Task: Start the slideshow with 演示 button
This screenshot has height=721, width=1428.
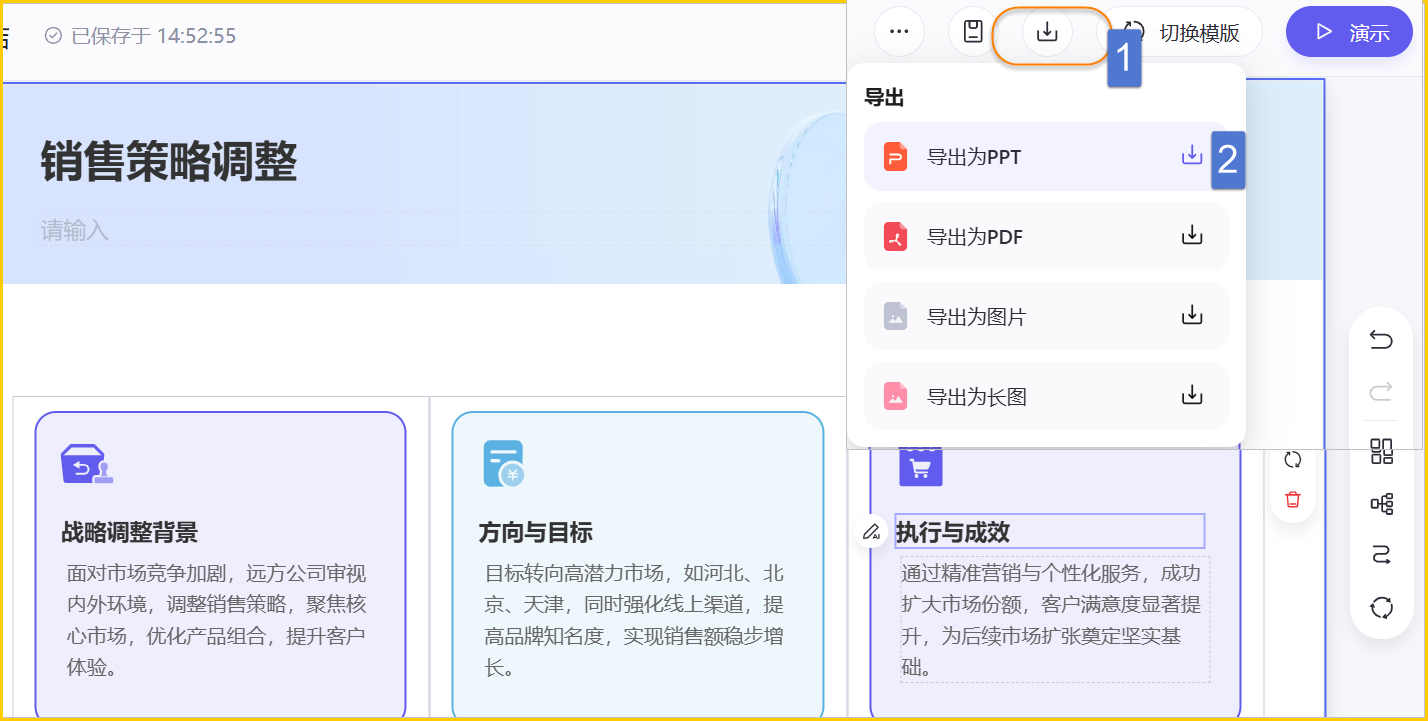Action: [1349, 32]
